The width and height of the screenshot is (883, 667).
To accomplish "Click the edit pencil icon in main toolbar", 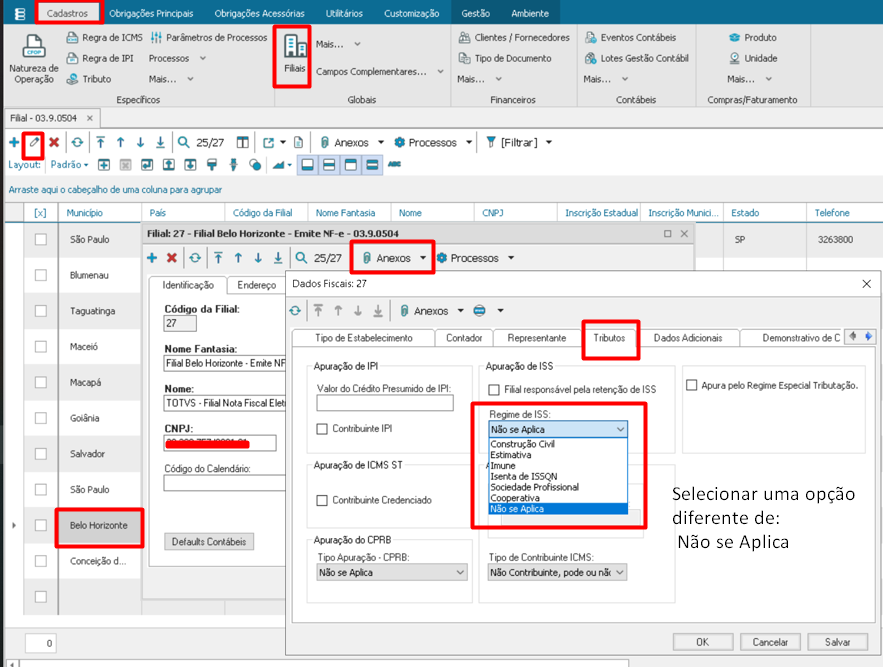I will pyautogui.click(x=34, y=143).
